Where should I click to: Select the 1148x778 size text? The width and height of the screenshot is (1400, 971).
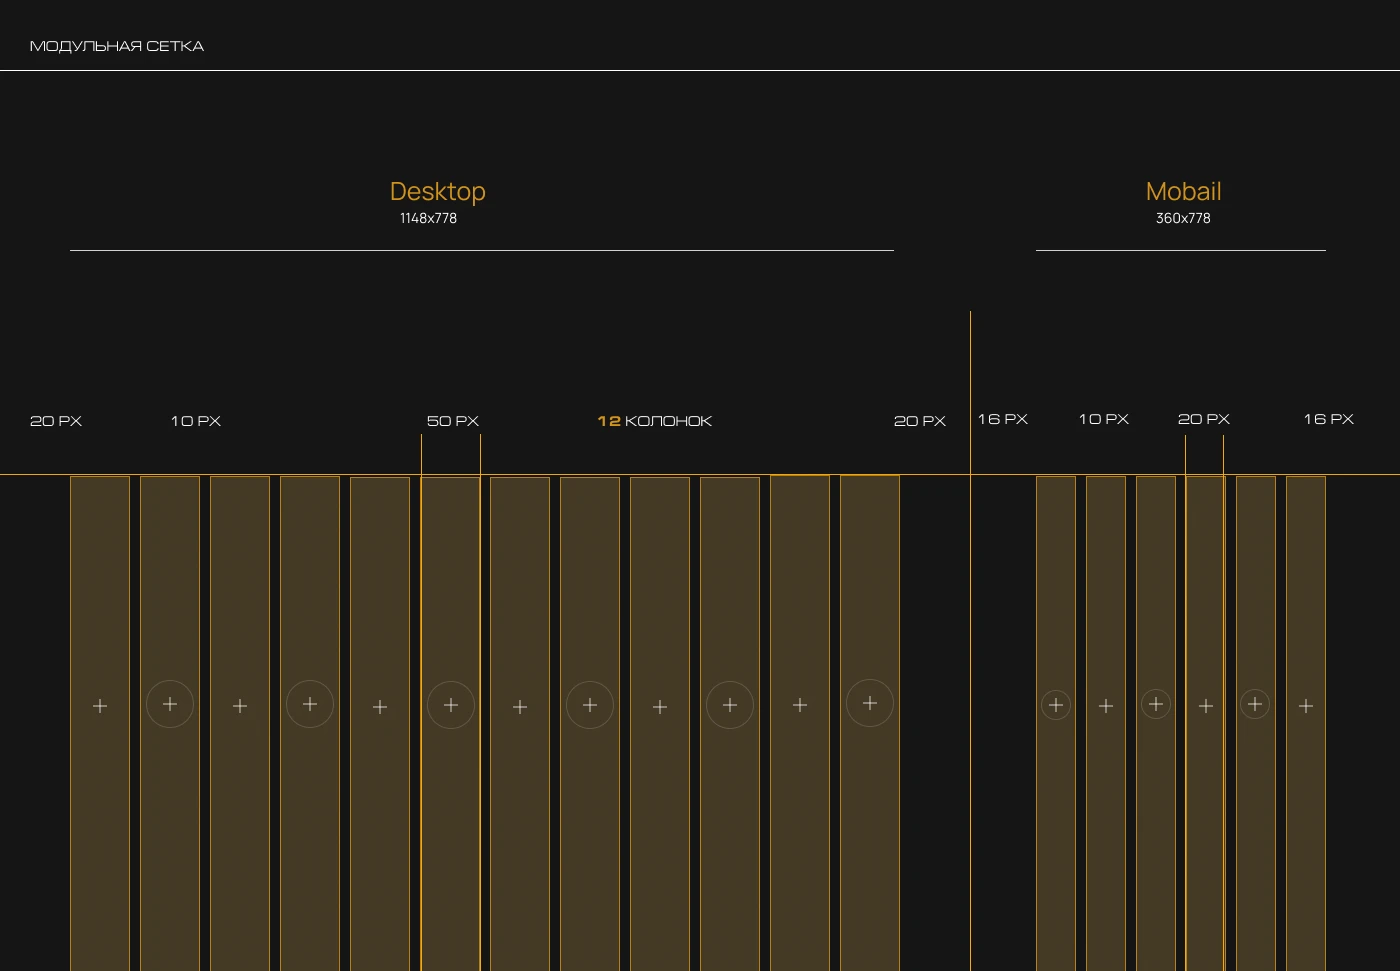(x=428, y=218)
